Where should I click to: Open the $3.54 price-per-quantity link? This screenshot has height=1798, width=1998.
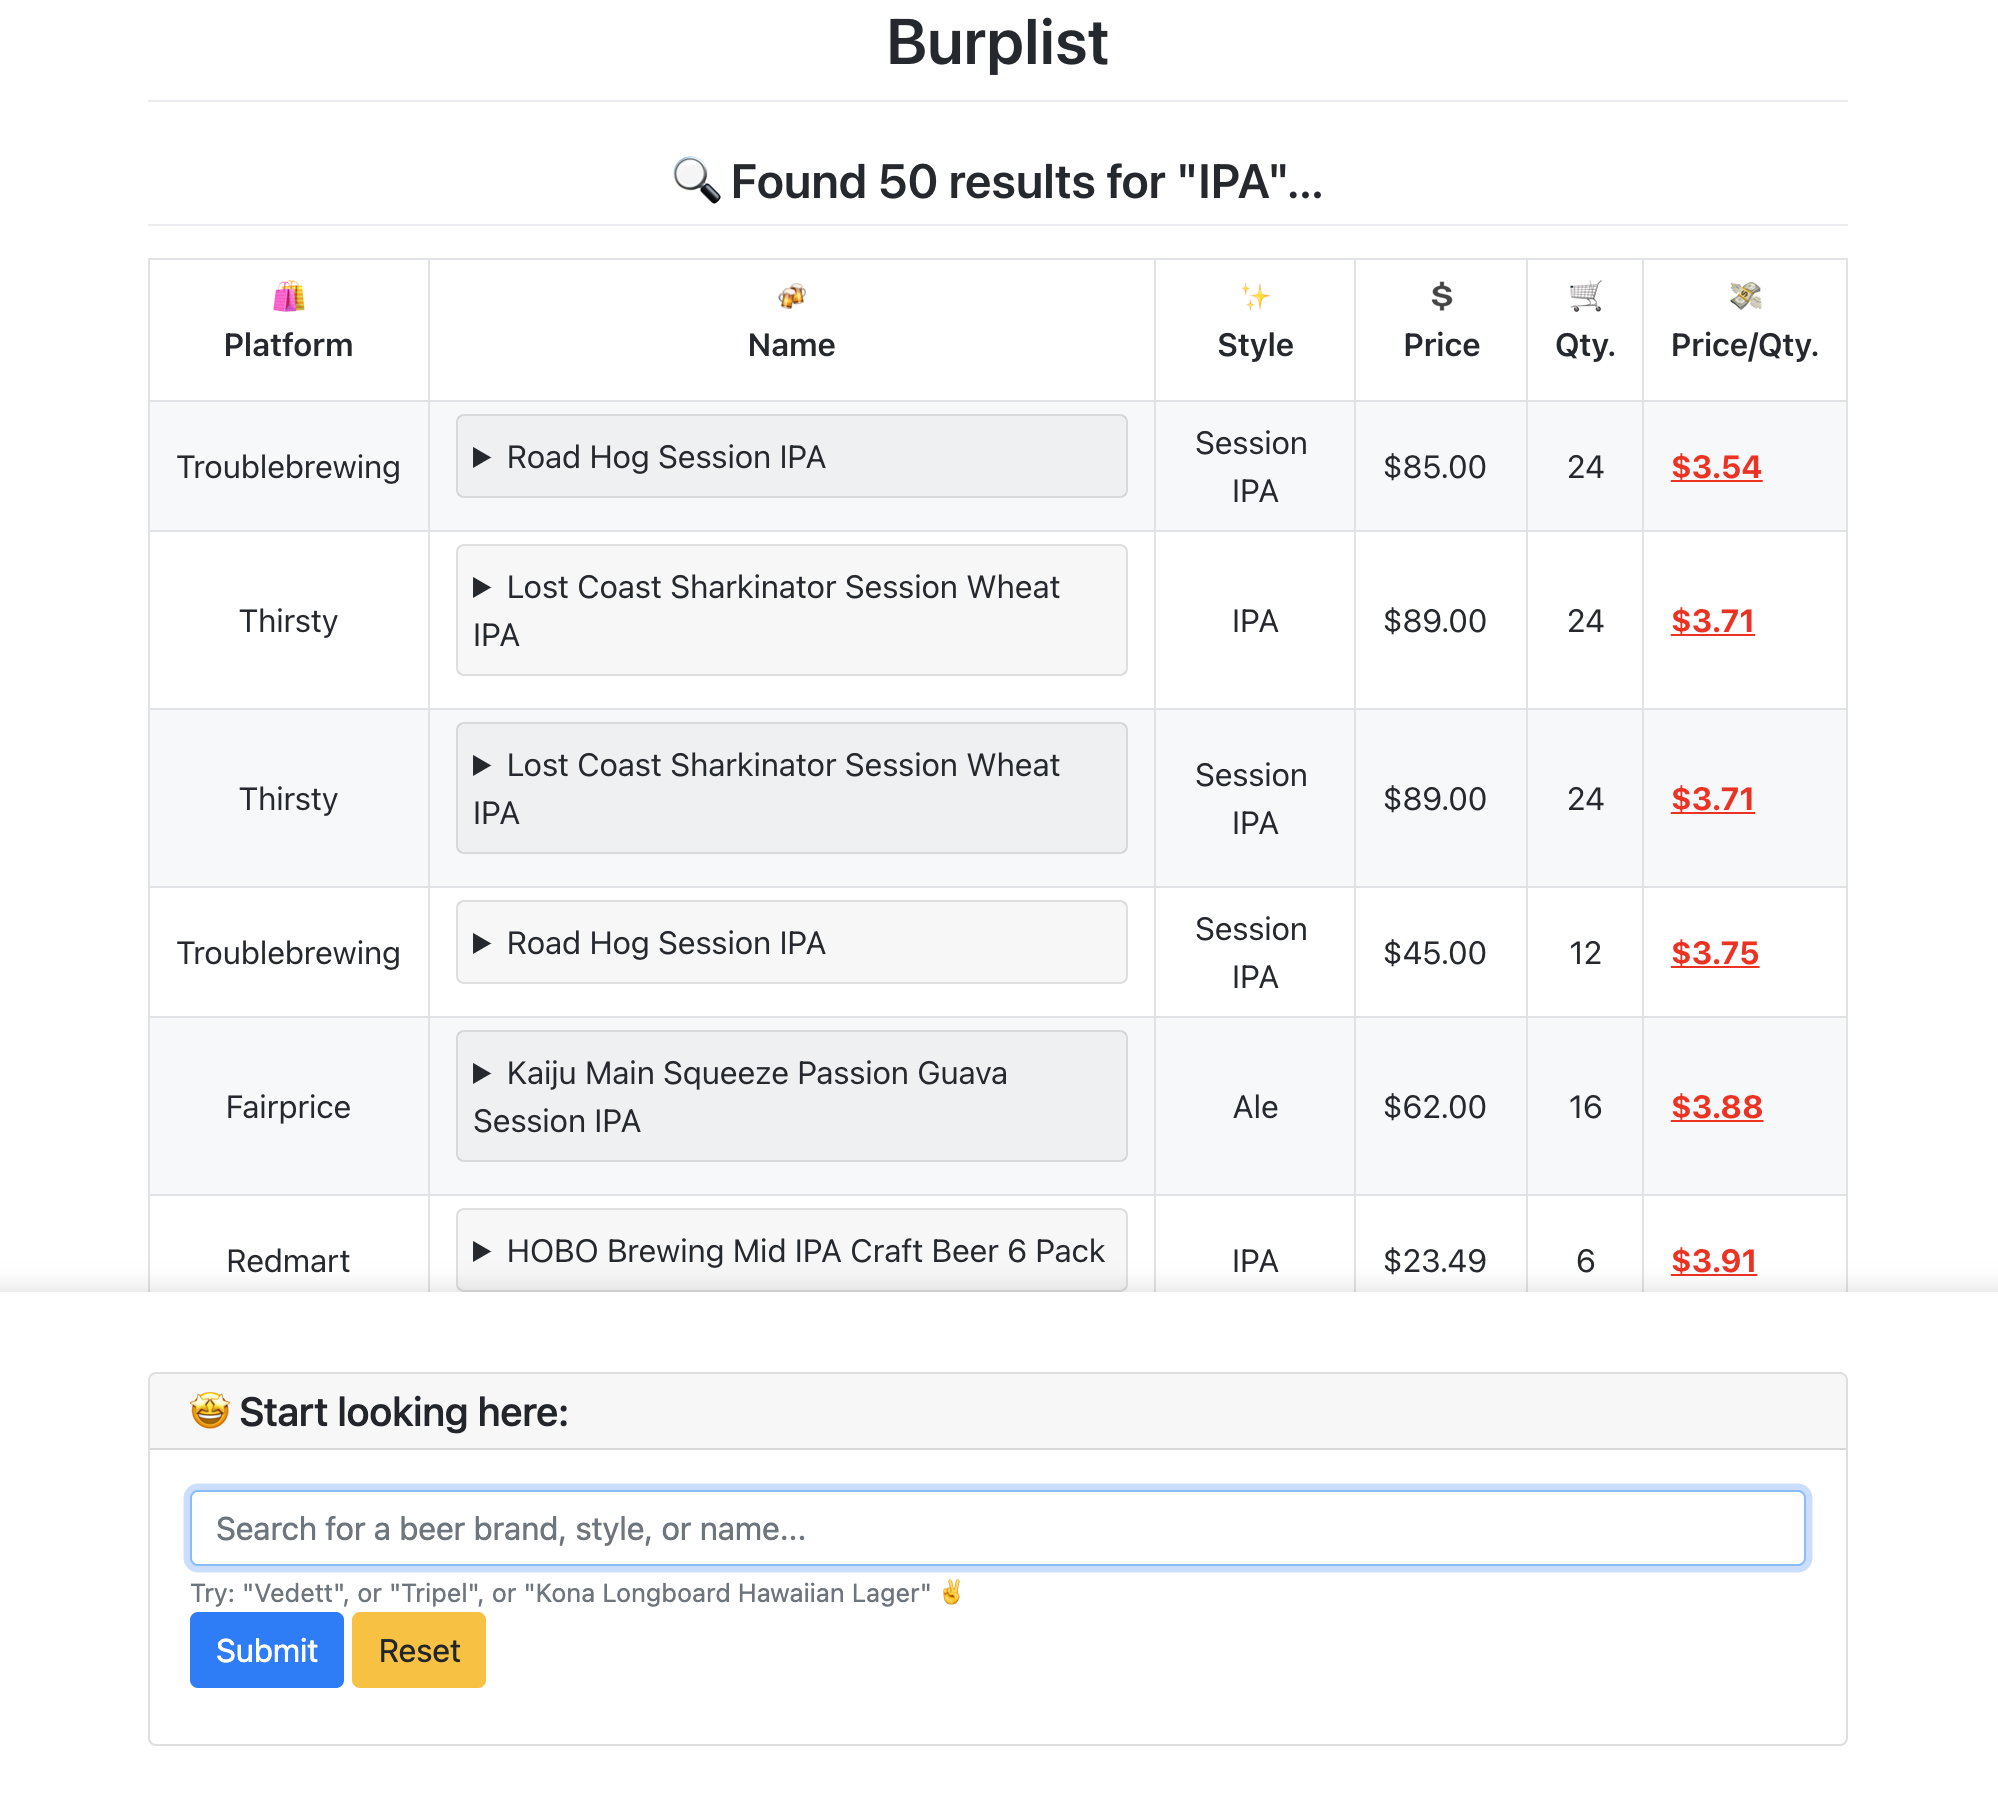1716,466
